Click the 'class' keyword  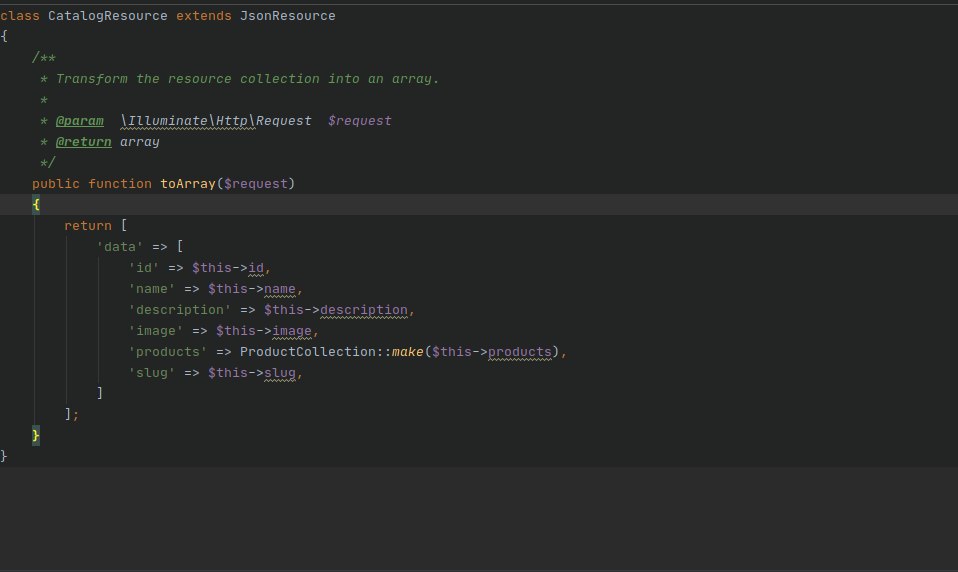coord(20,16)
